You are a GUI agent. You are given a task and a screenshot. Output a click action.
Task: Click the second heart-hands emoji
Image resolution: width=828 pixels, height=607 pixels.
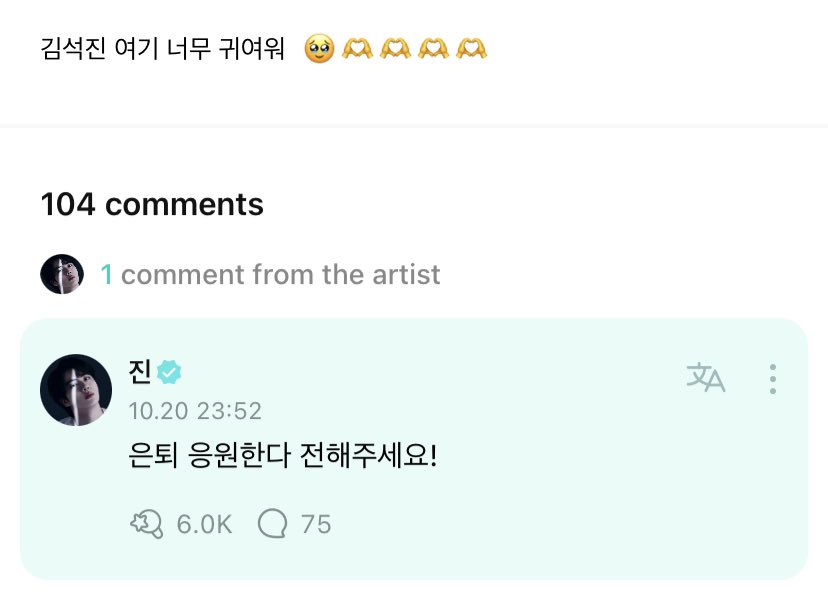[x=395, y=48]
